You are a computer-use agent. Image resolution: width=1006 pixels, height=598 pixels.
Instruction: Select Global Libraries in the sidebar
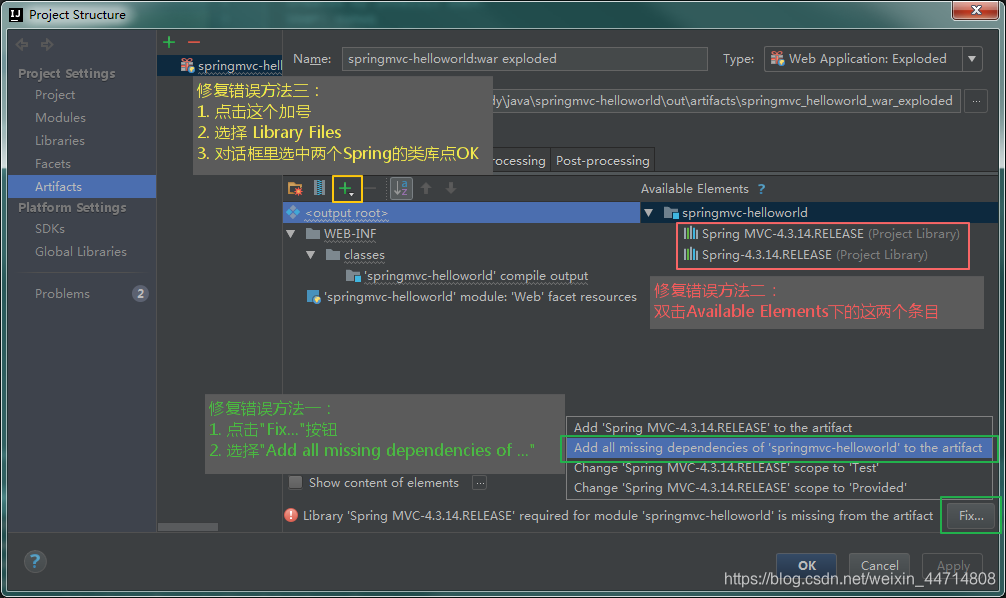point(81,252)
